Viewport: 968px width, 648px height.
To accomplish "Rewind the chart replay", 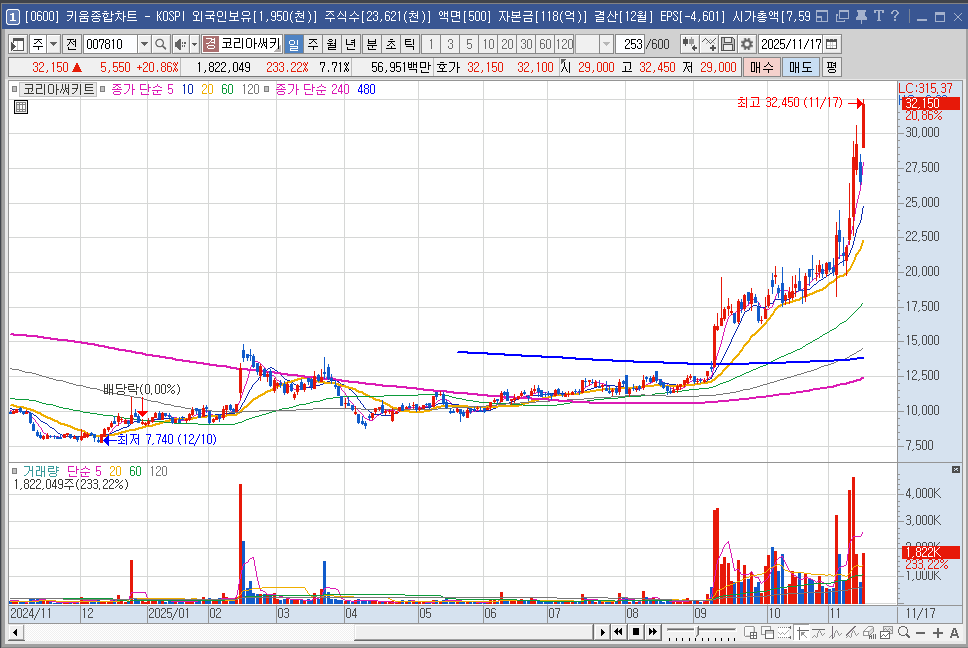I will [x=619, y=632].
